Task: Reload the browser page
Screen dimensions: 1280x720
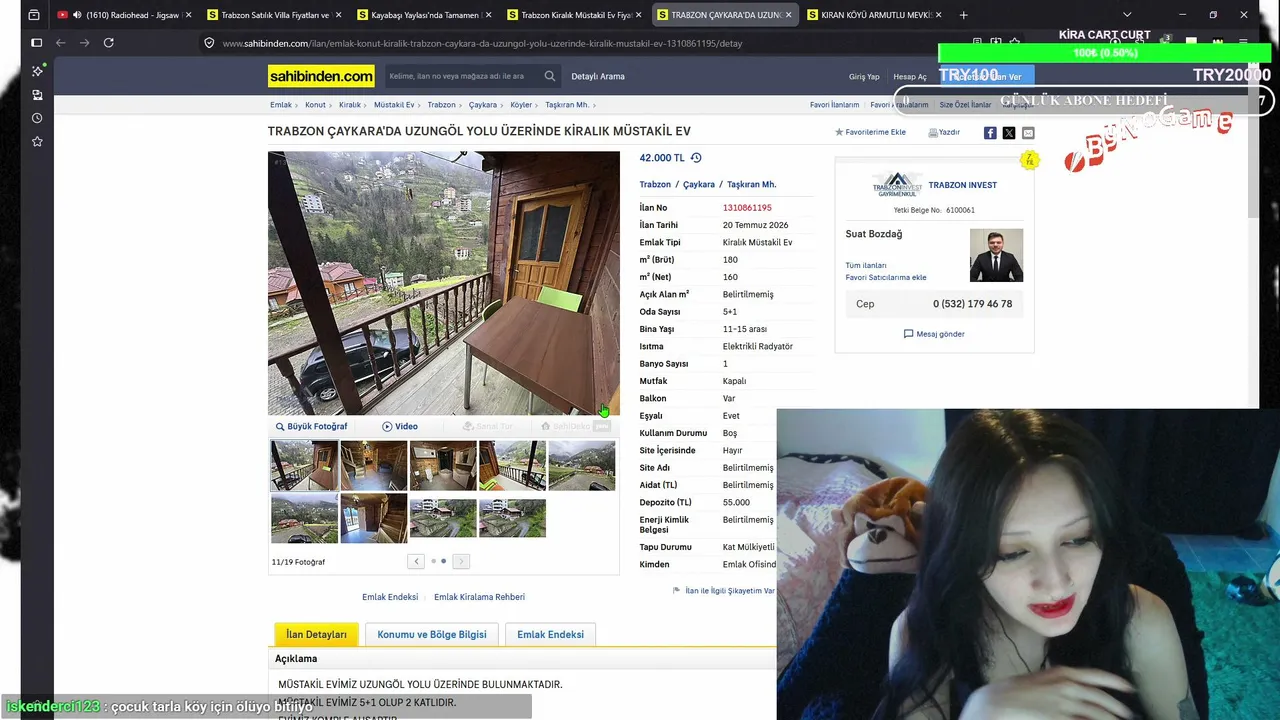Action: tap(108, 43)
